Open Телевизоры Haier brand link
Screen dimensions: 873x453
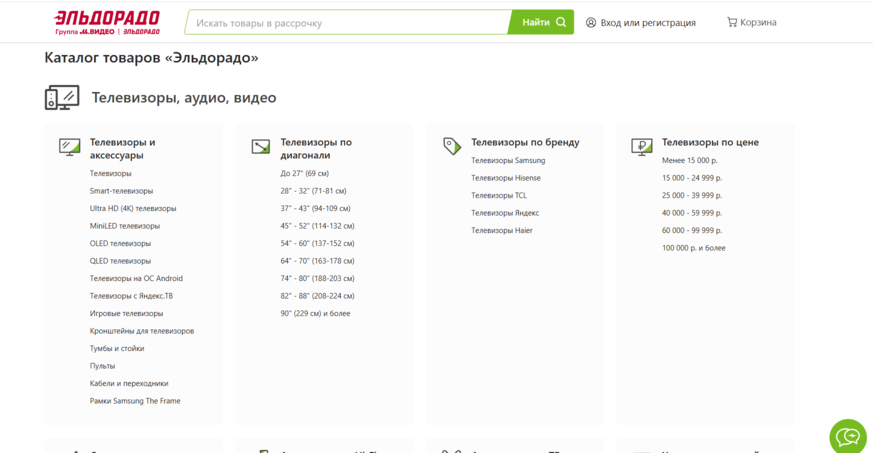coord(502,230)
